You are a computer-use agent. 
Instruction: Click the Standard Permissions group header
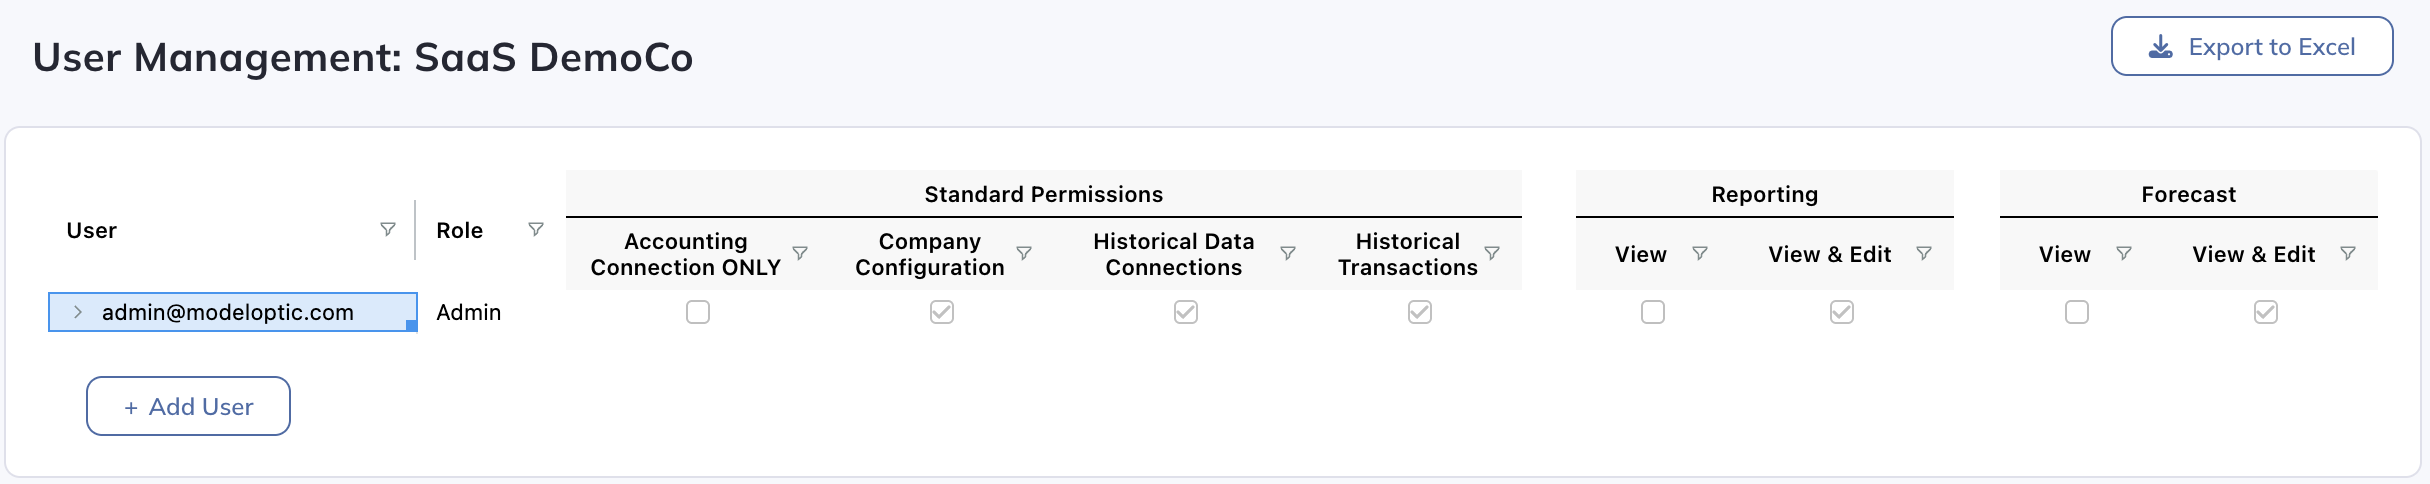coord(1043,194)
